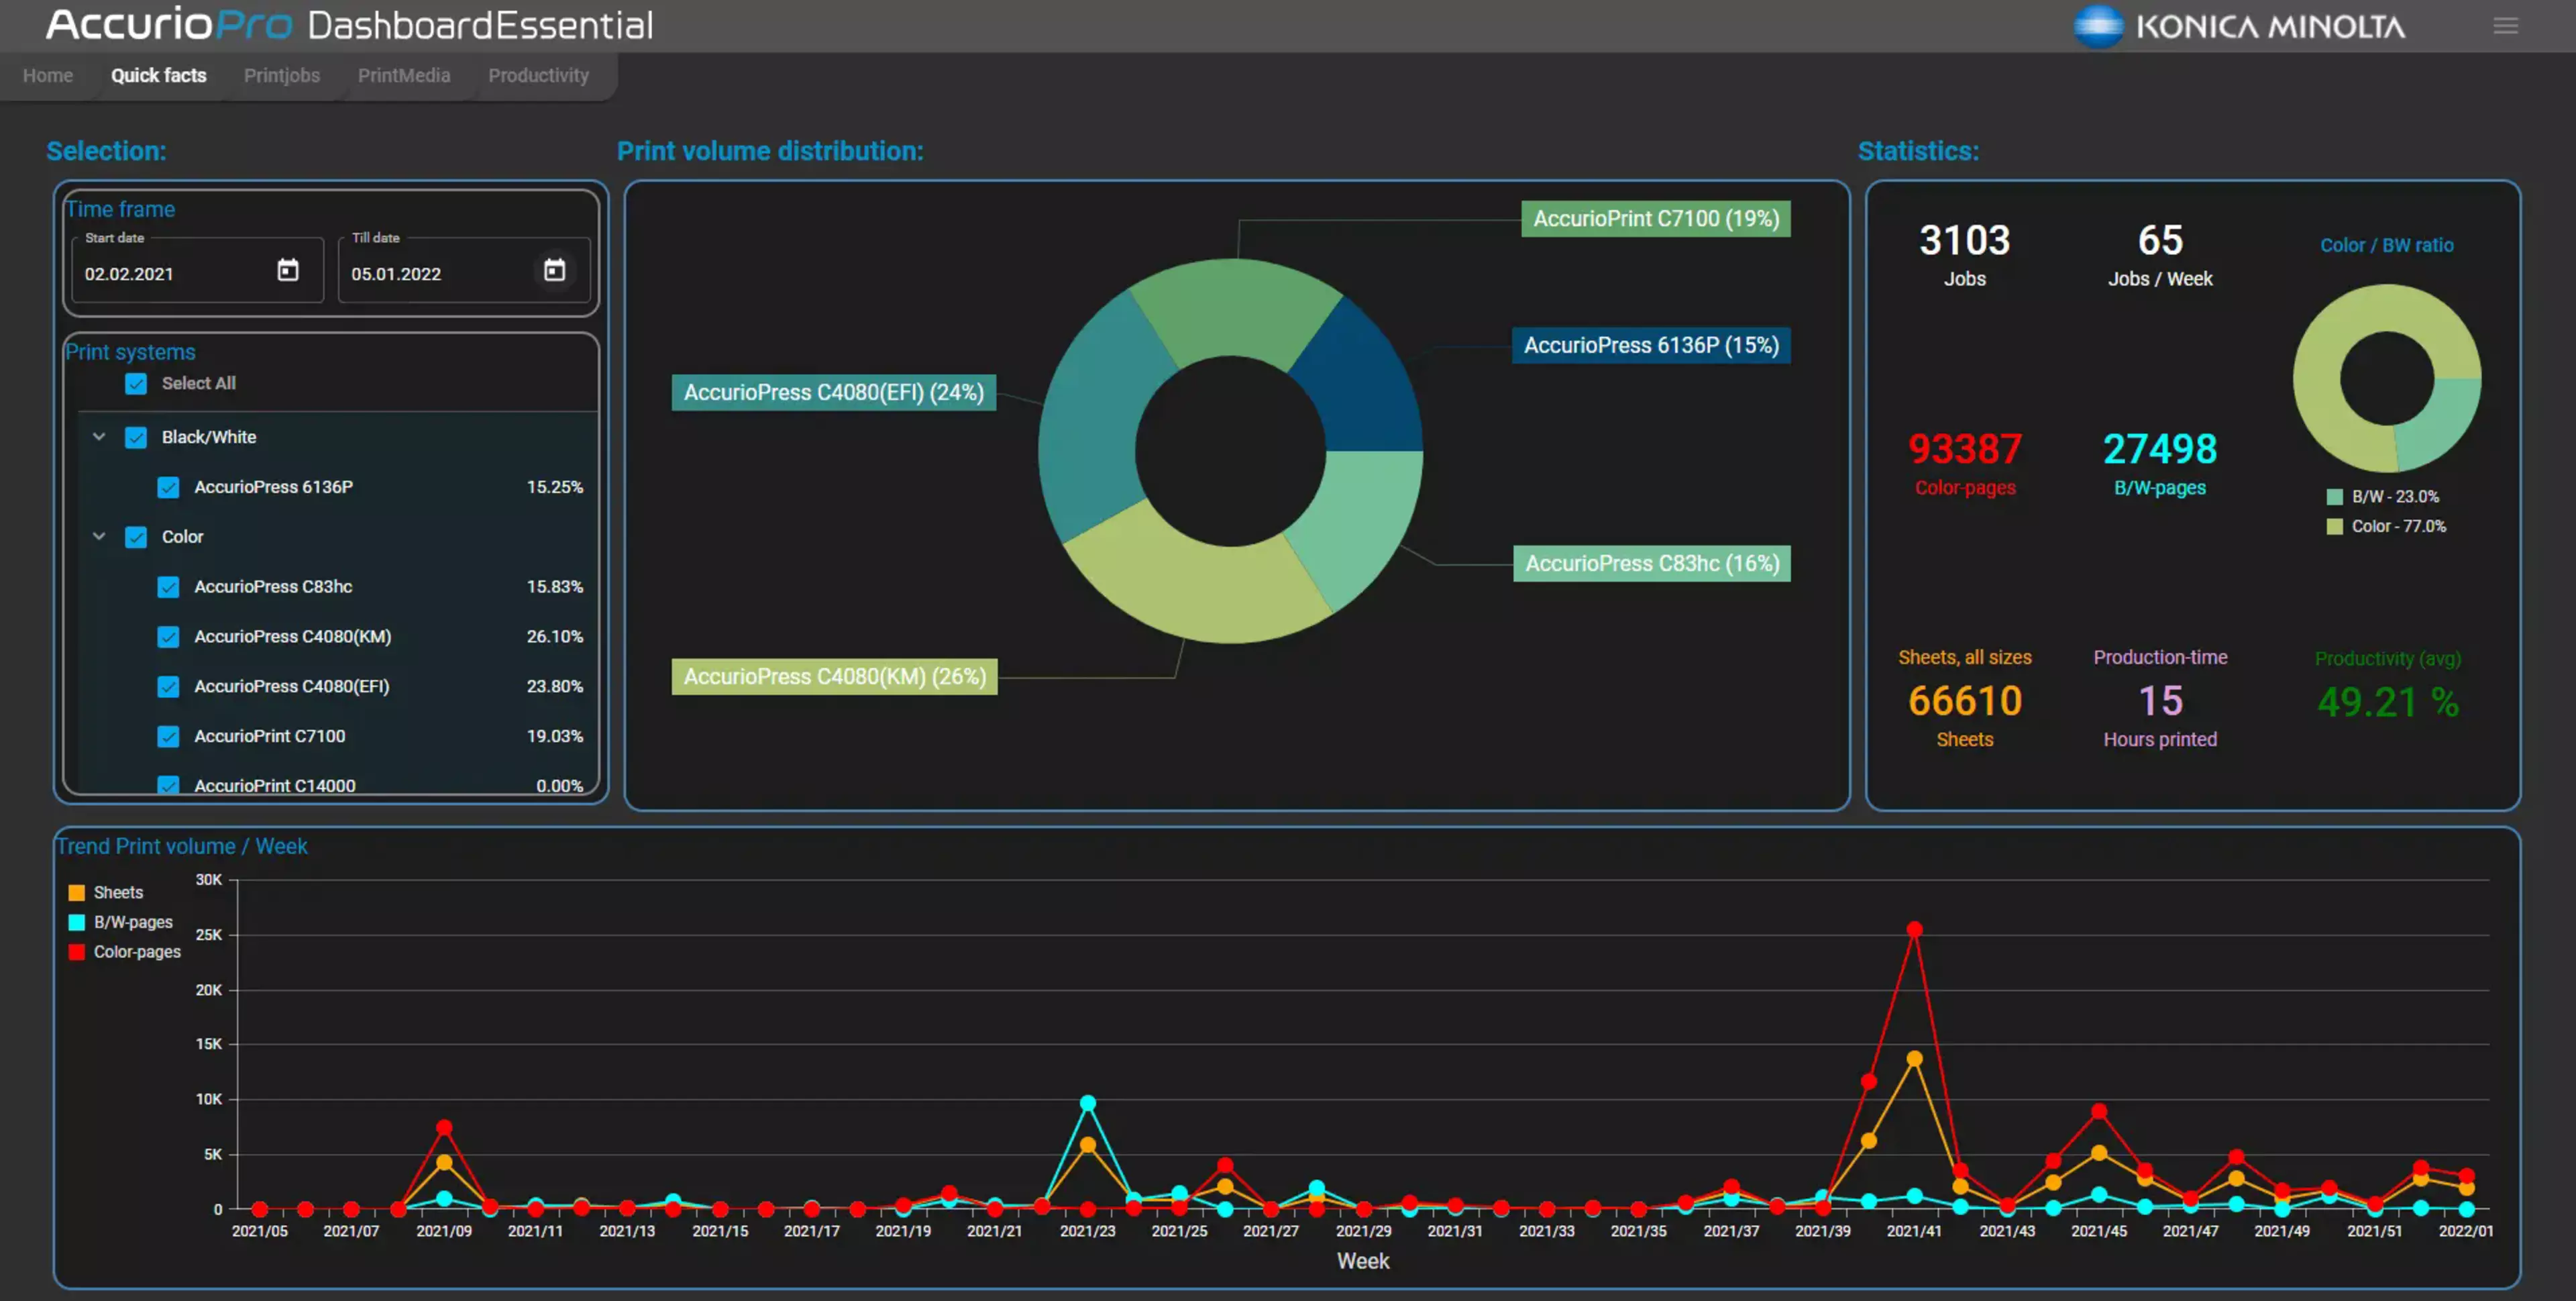Click the 27498 B/W-pages statistic
This screenshot has height=1301, width=2576.
(2160, 464)
